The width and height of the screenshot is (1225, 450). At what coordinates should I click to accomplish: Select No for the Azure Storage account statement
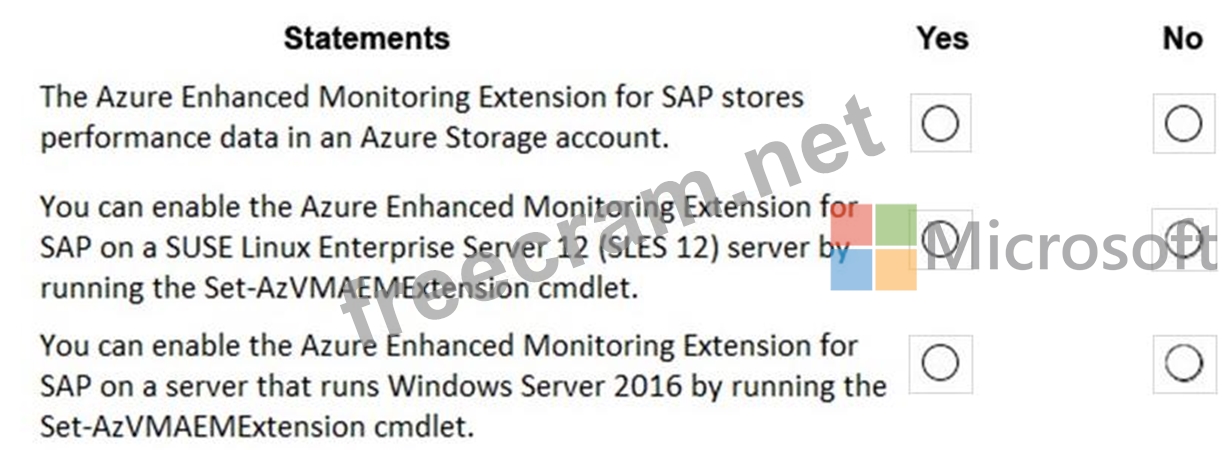click(x=1183, y=123)
